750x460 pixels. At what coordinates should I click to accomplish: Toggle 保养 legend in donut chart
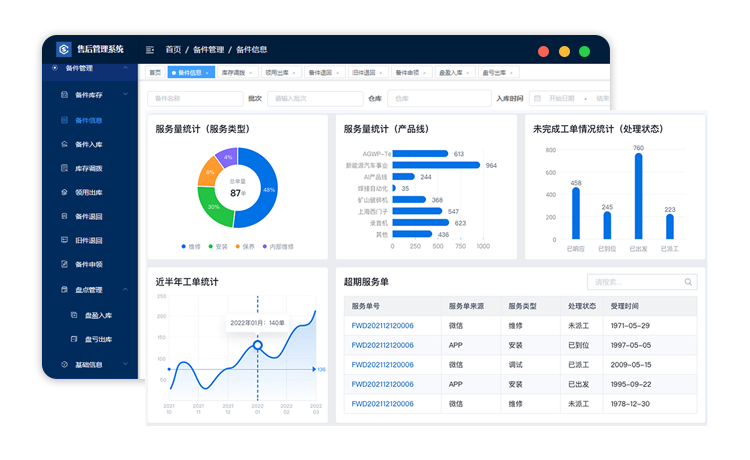[x=245, y=247]
